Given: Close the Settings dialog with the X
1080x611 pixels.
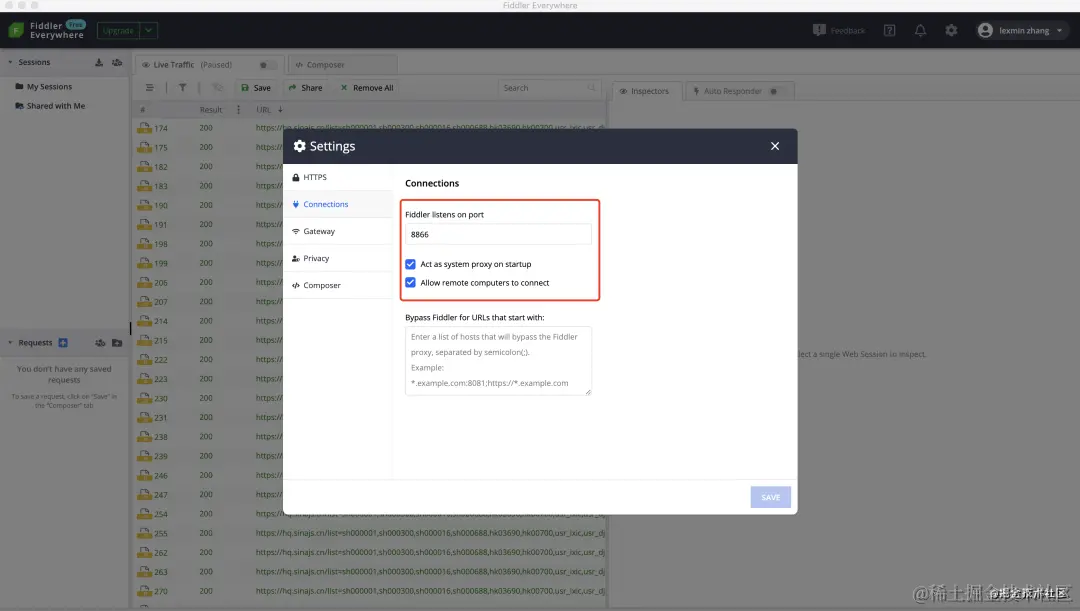Looking at the screenshot, I should [775, 146].
